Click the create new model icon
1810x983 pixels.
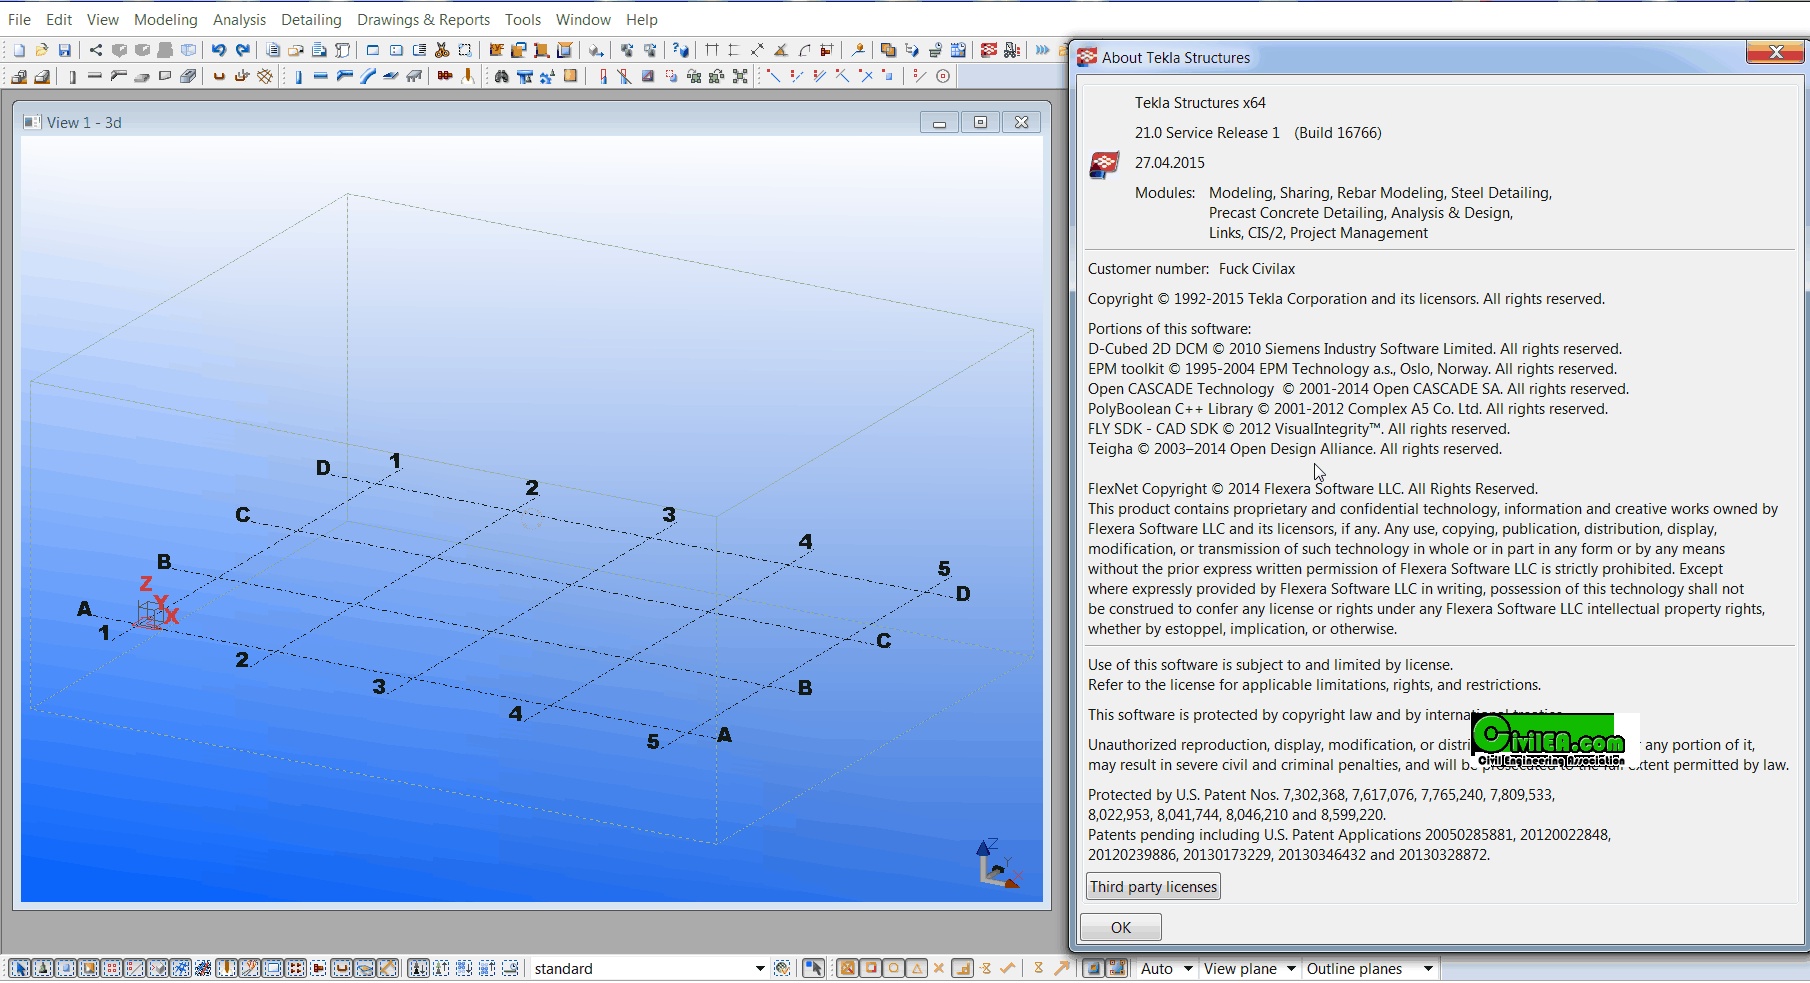(19, 50)
